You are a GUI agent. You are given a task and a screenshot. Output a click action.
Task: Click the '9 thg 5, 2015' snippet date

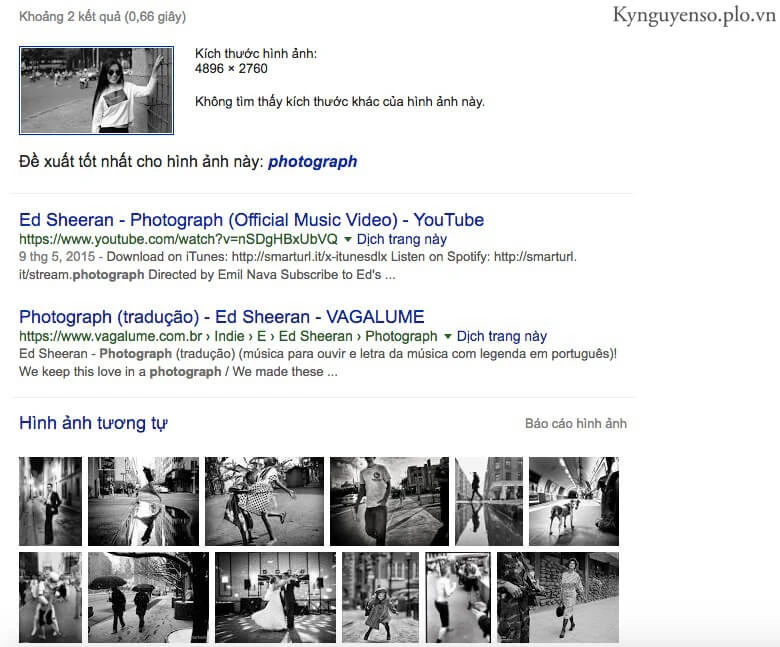point(57,257)
